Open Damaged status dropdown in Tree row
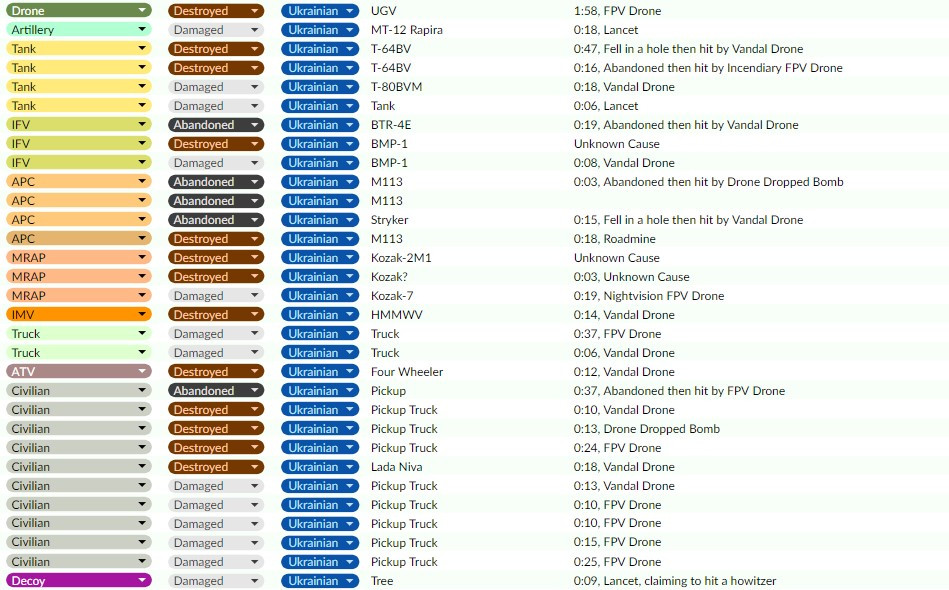949x590 pixels. [x=216, y=580]
